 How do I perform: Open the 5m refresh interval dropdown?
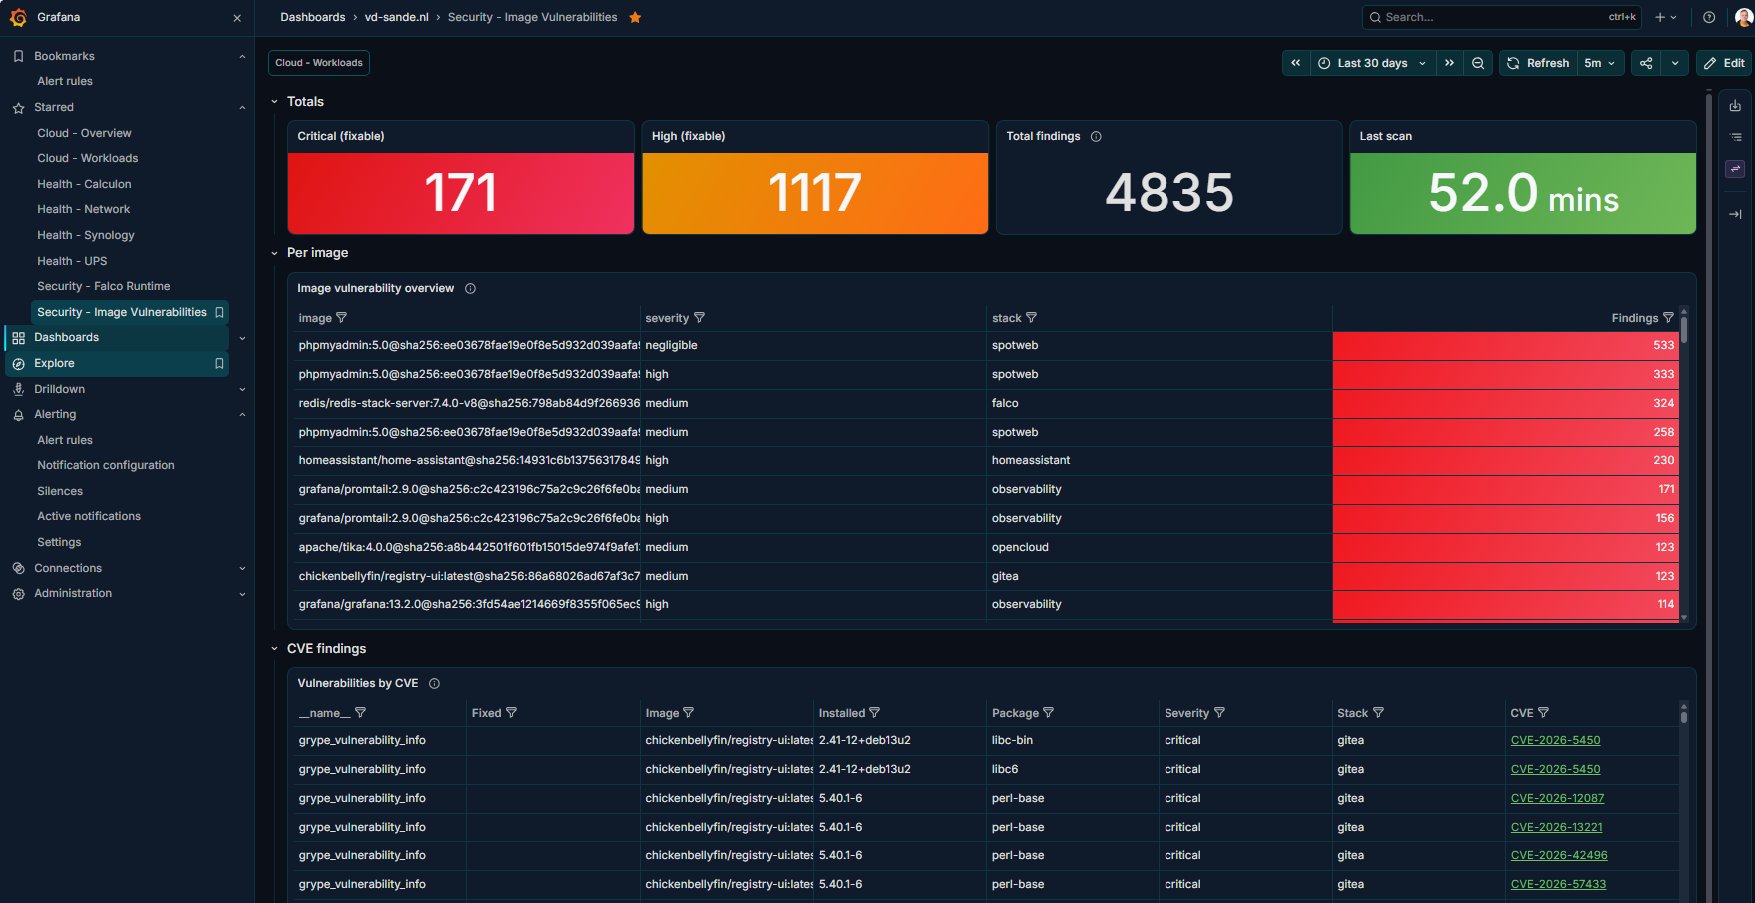click(x=1600, y=63)
